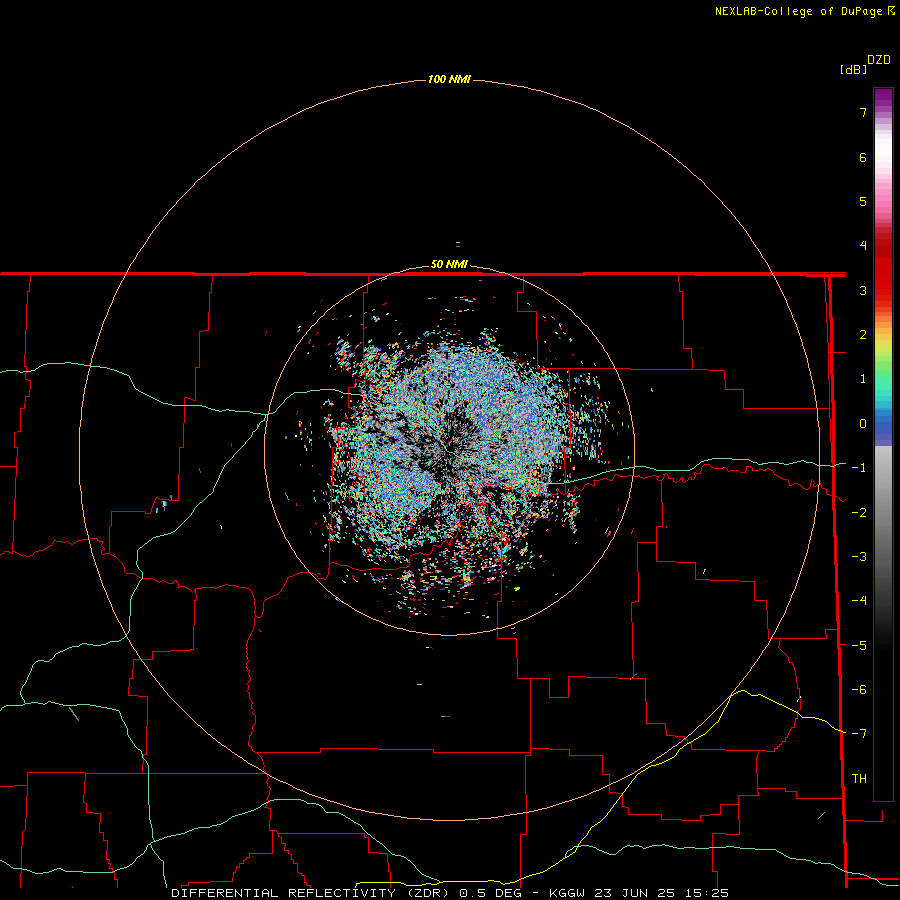Click the 100 NMI range ring label

(x=449, y=79)
